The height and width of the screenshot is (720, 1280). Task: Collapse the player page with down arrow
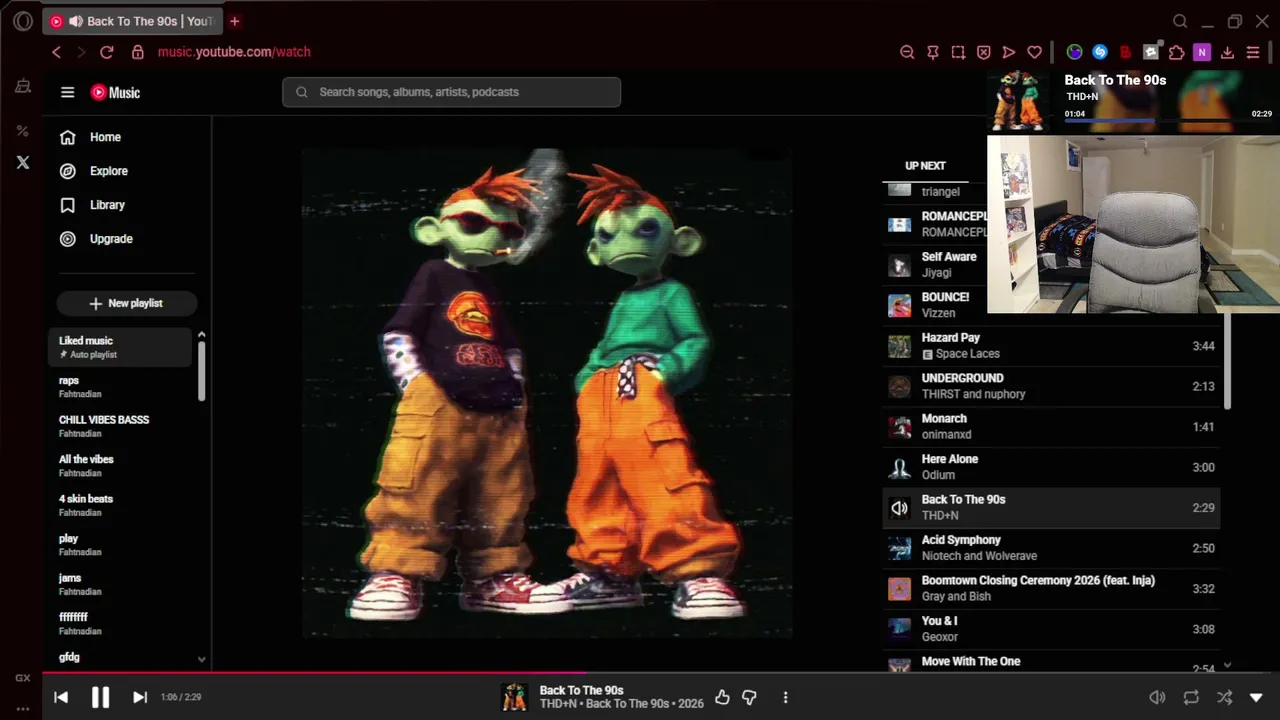[1257, 697]
